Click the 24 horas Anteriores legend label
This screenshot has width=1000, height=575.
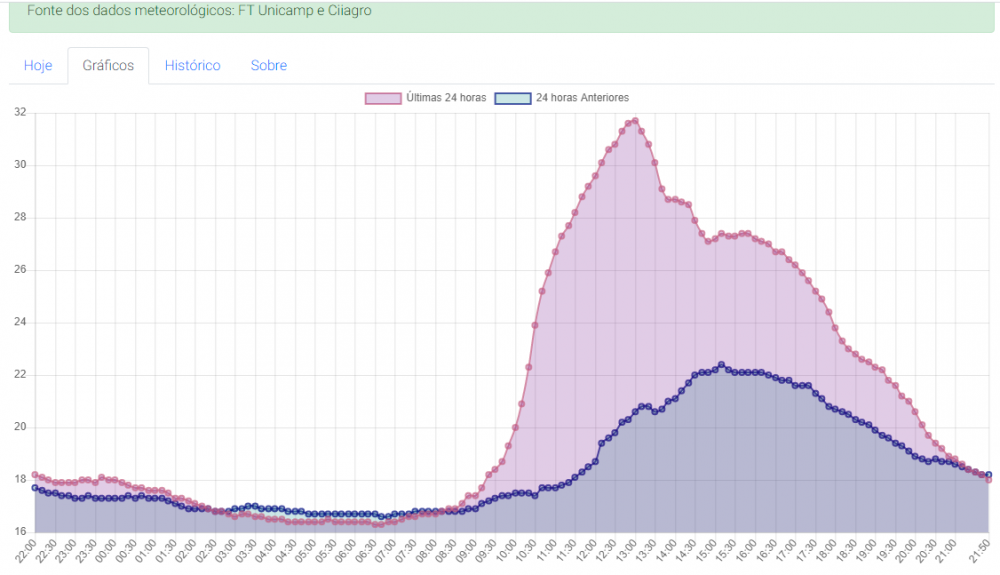(582, 98)
